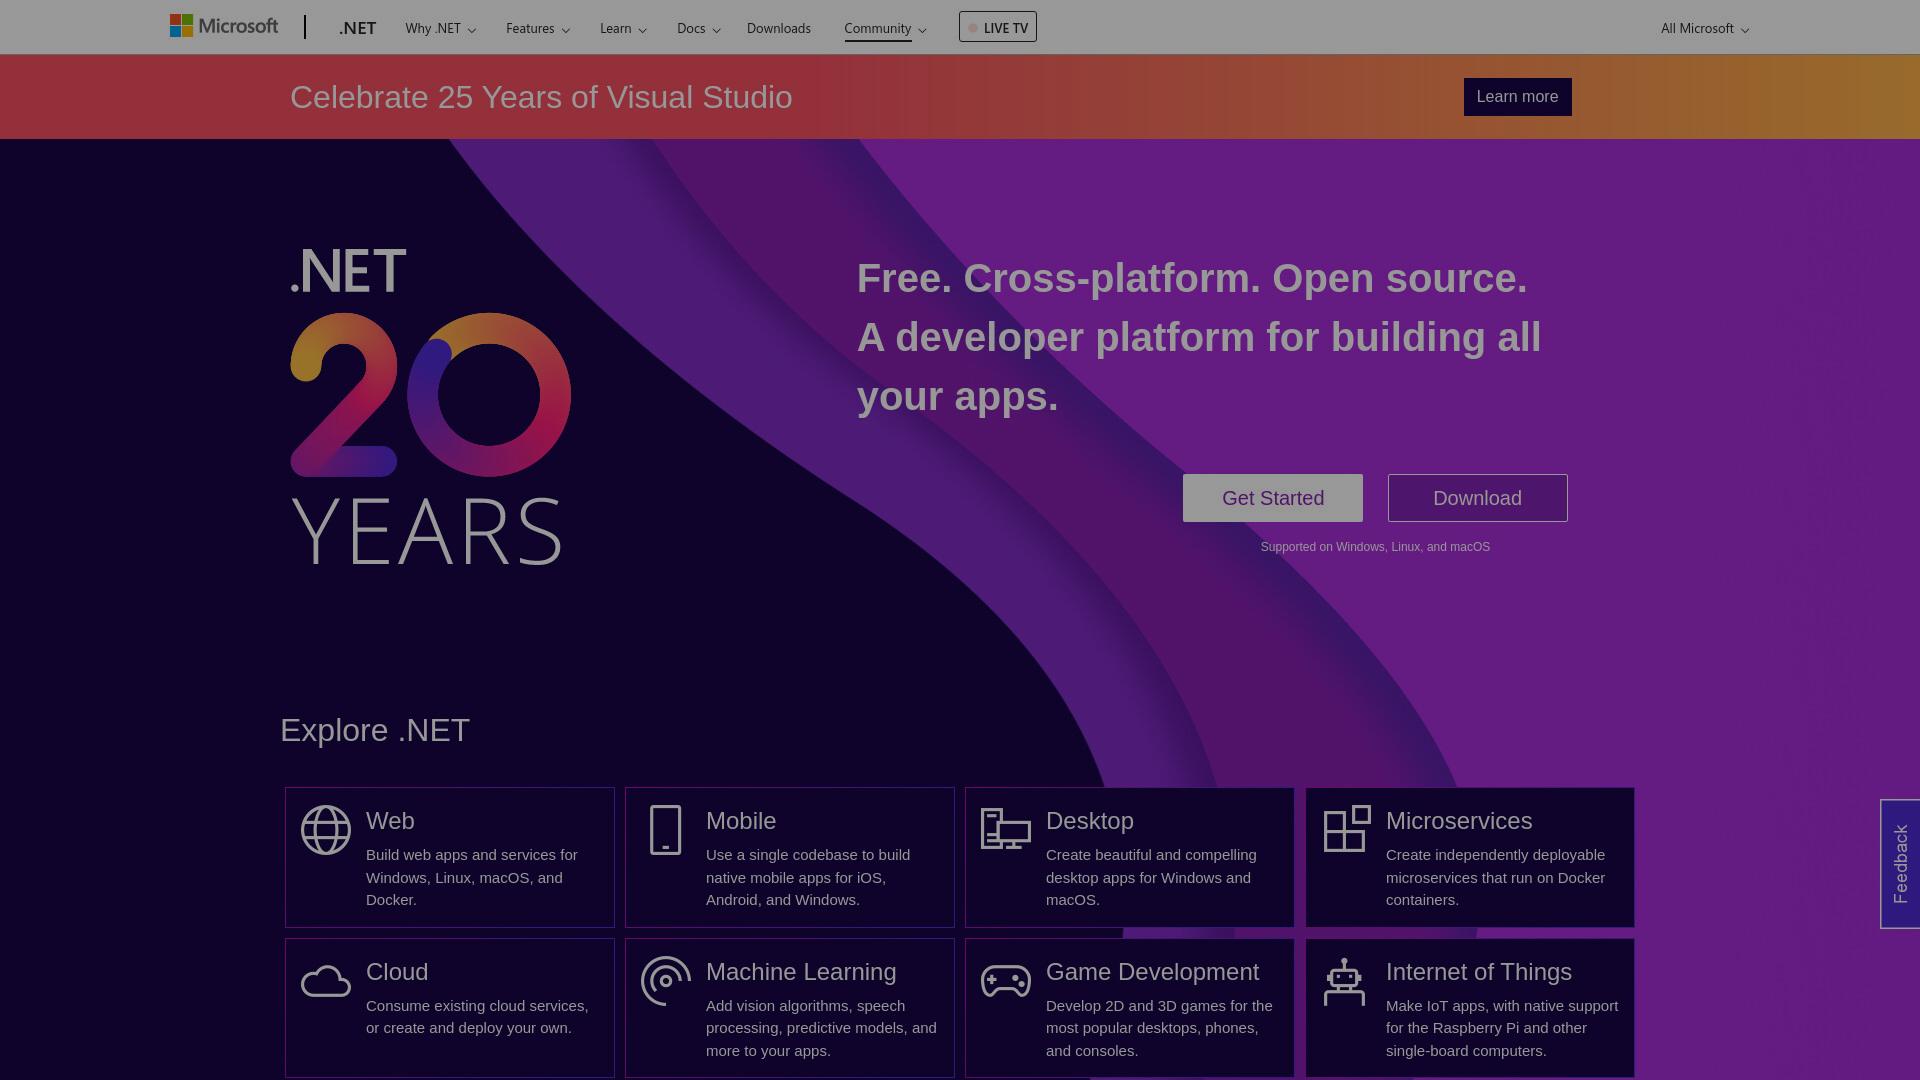Open the Cloud card title

[397, 972]
